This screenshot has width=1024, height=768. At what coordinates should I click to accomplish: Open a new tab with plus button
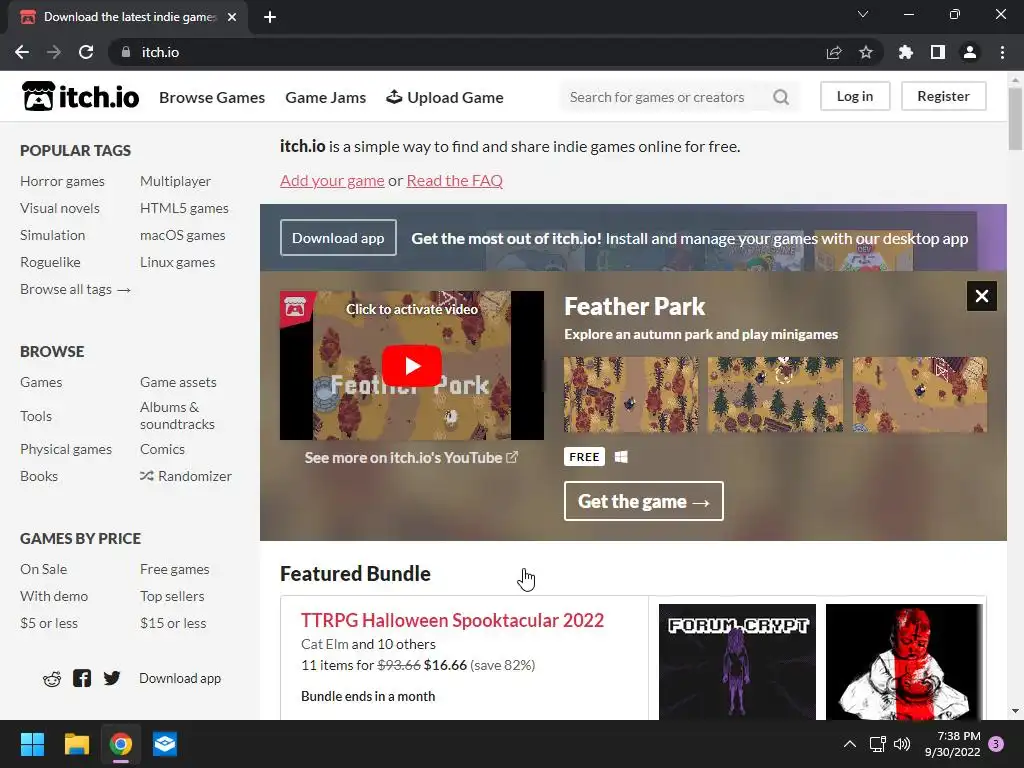point(270,17)
